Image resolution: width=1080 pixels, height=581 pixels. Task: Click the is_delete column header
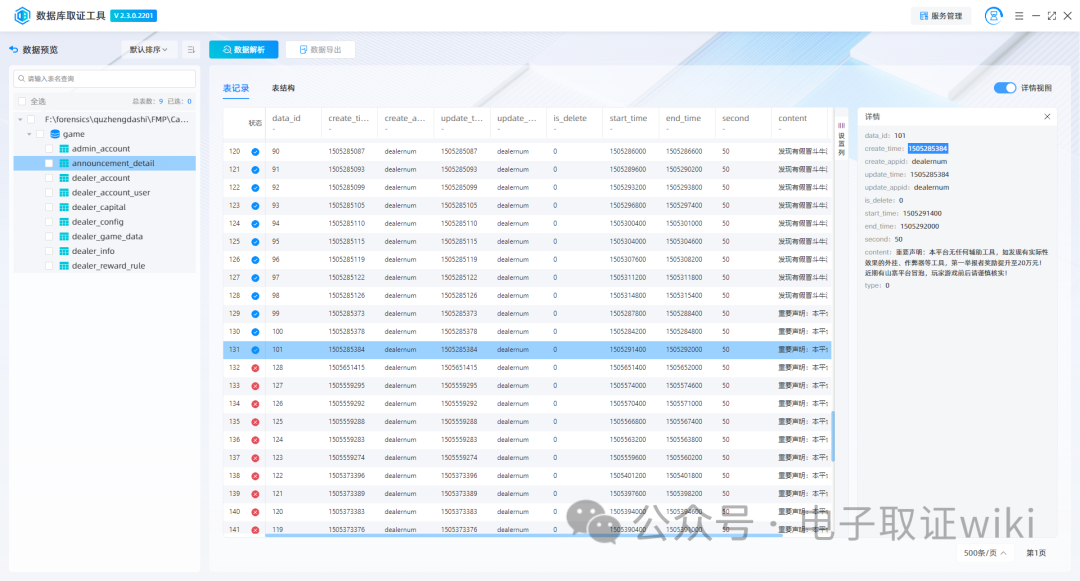[x=570, y=118]
